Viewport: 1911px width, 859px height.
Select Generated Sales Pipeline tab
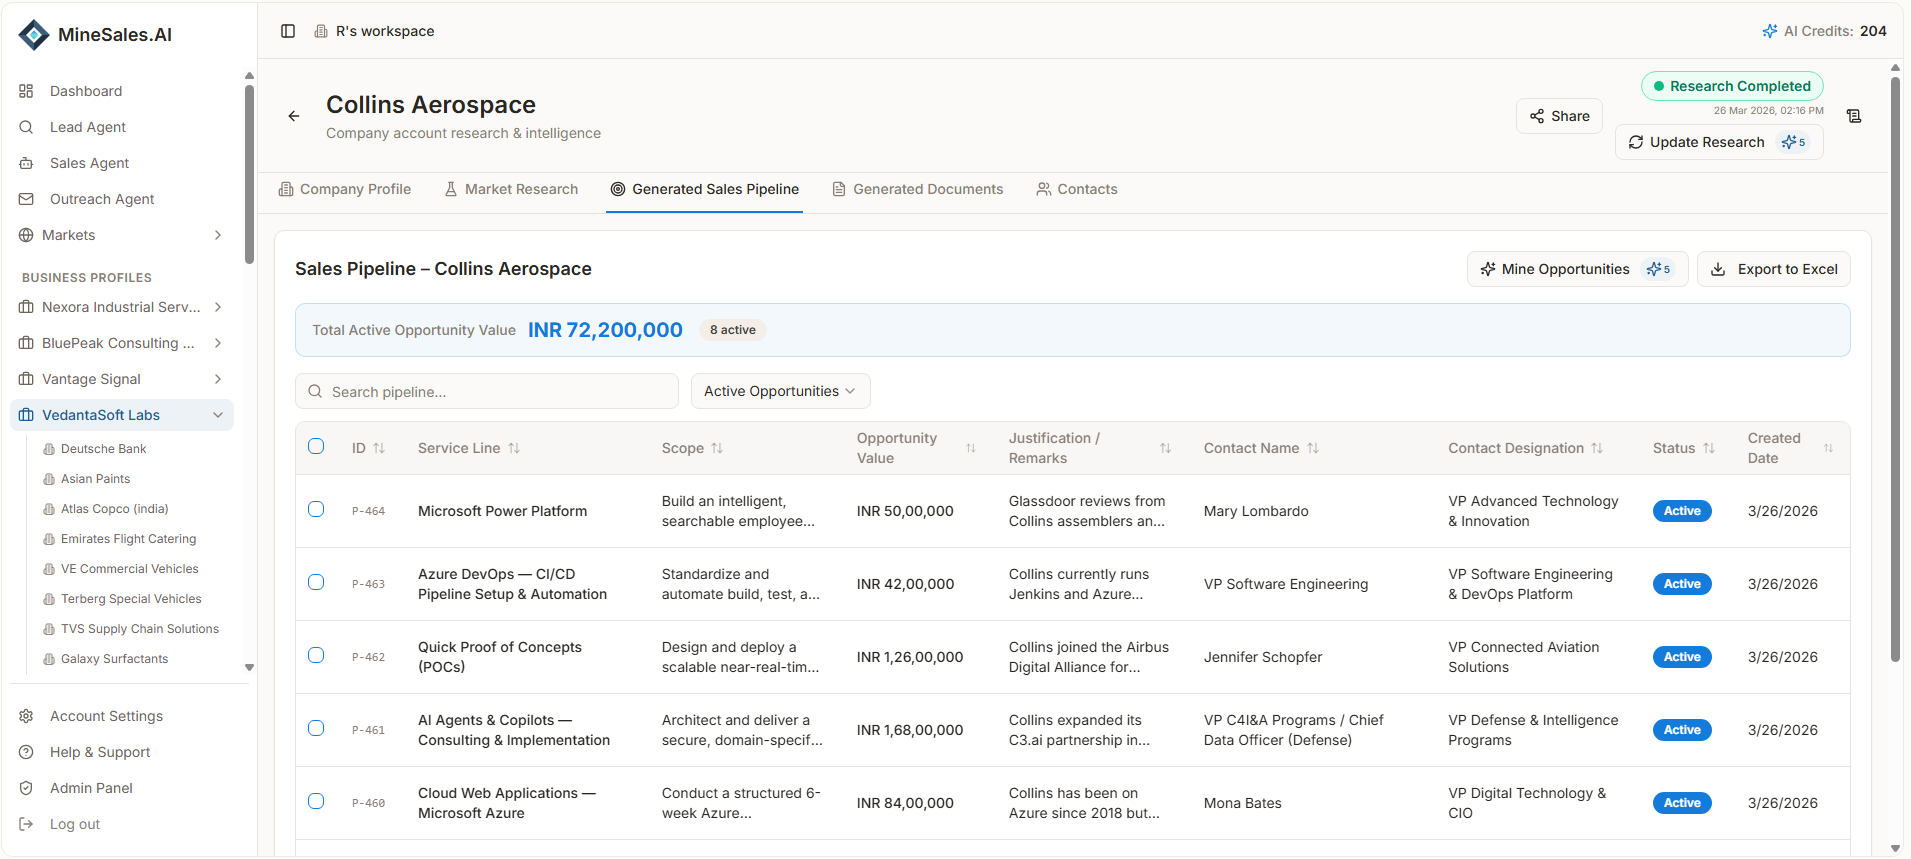click(x=705, y=189)
